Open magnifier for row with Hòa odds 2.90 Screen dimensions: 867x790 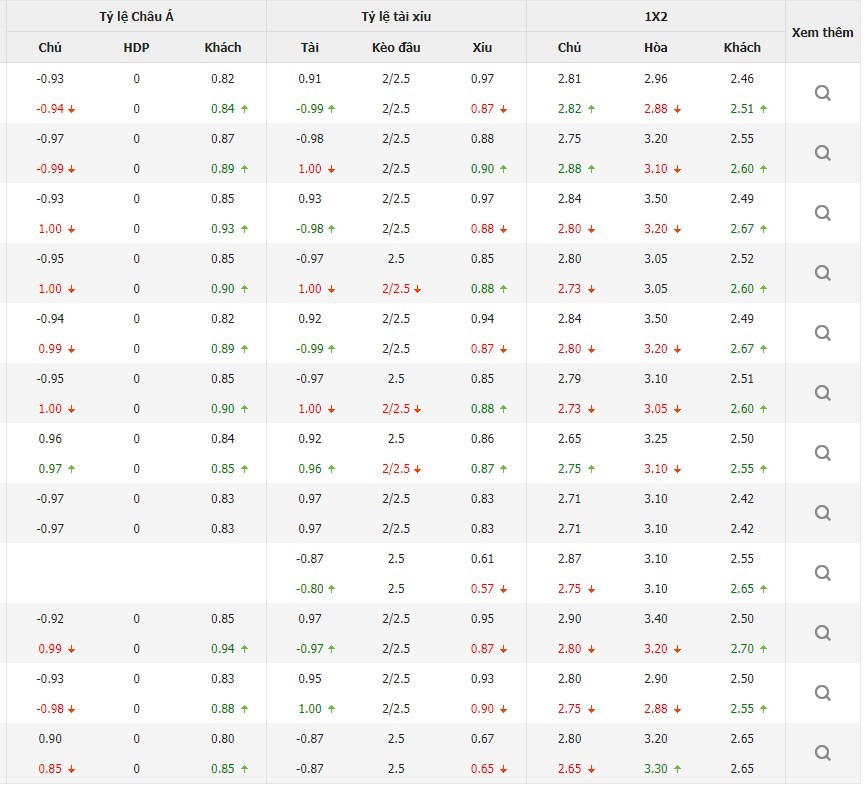tap(822, 693)
